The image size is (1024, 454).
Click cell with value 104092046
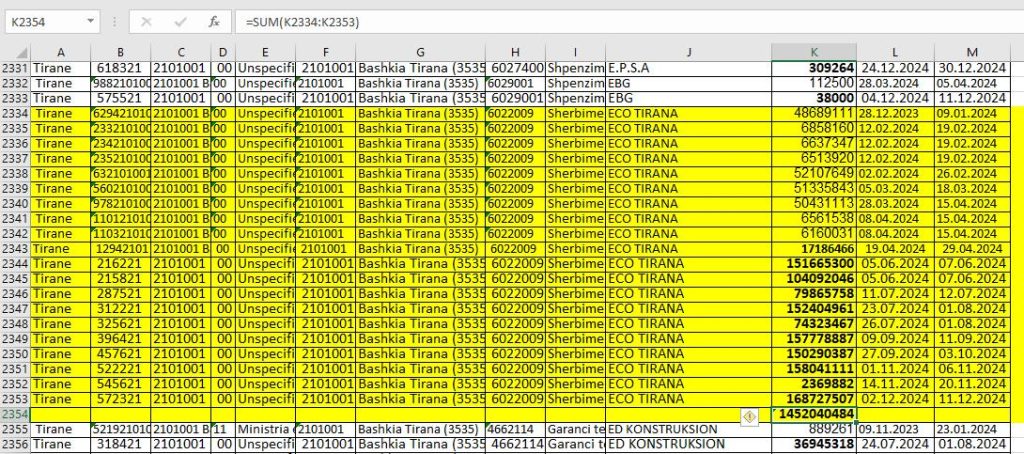(814, 279)
